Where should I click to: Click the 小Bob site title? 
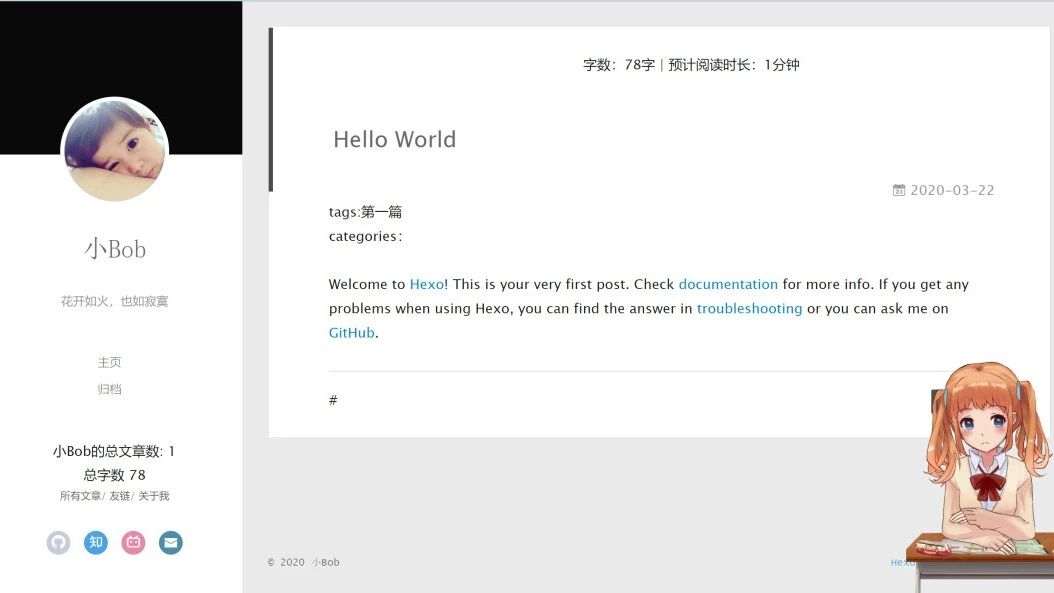(x=115, y=249)
